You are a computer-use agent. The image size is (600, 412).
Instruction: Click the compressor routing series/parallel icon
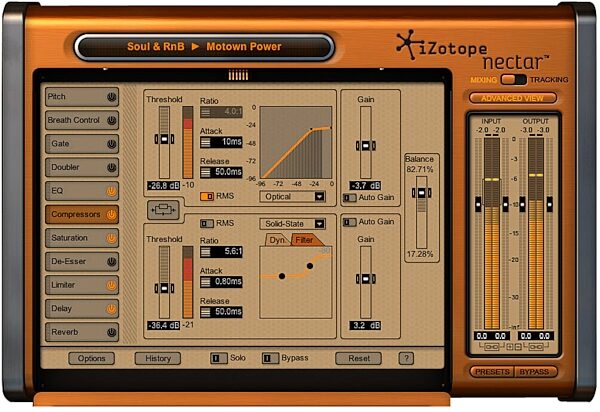tap(163, 210)
